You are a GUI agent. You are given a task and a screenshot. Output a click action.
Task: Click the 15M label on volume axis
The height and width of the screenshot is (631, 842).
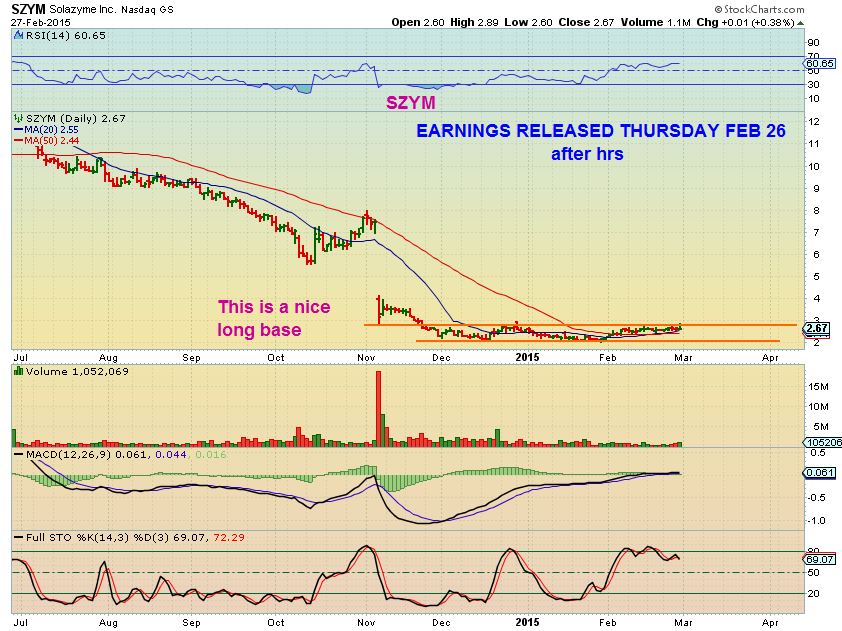pos(818,387)
